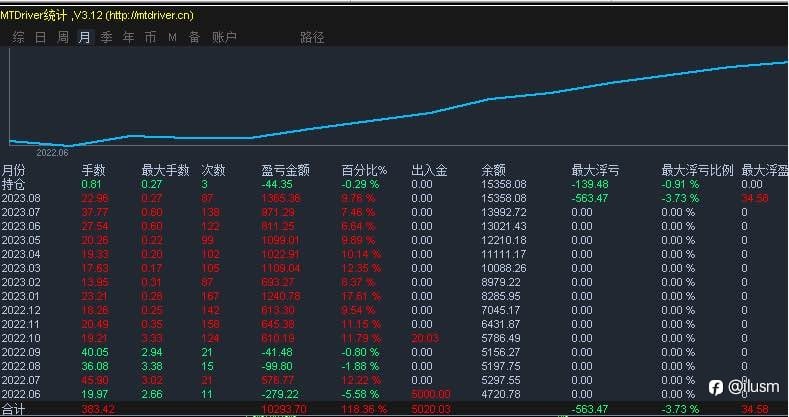Click the 5020.03 total deposit value
The width and height of the screenshot is (789, 417).
tap(431, 409)
